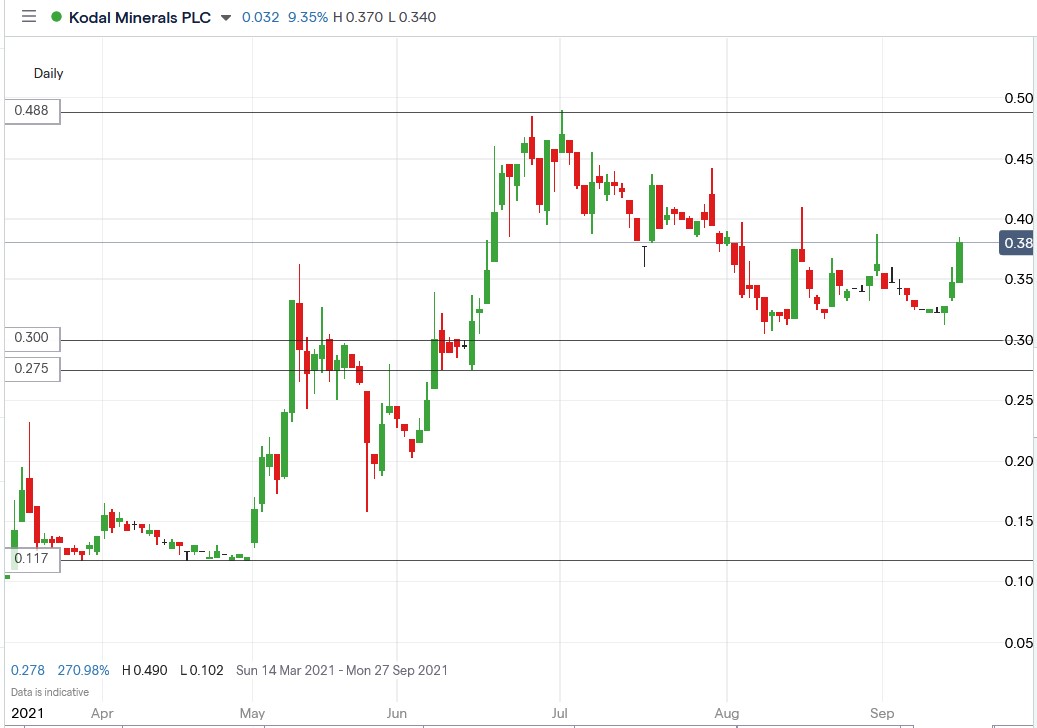
Task: Click the Daily timeframe label
Action: [x=48, y=73]
